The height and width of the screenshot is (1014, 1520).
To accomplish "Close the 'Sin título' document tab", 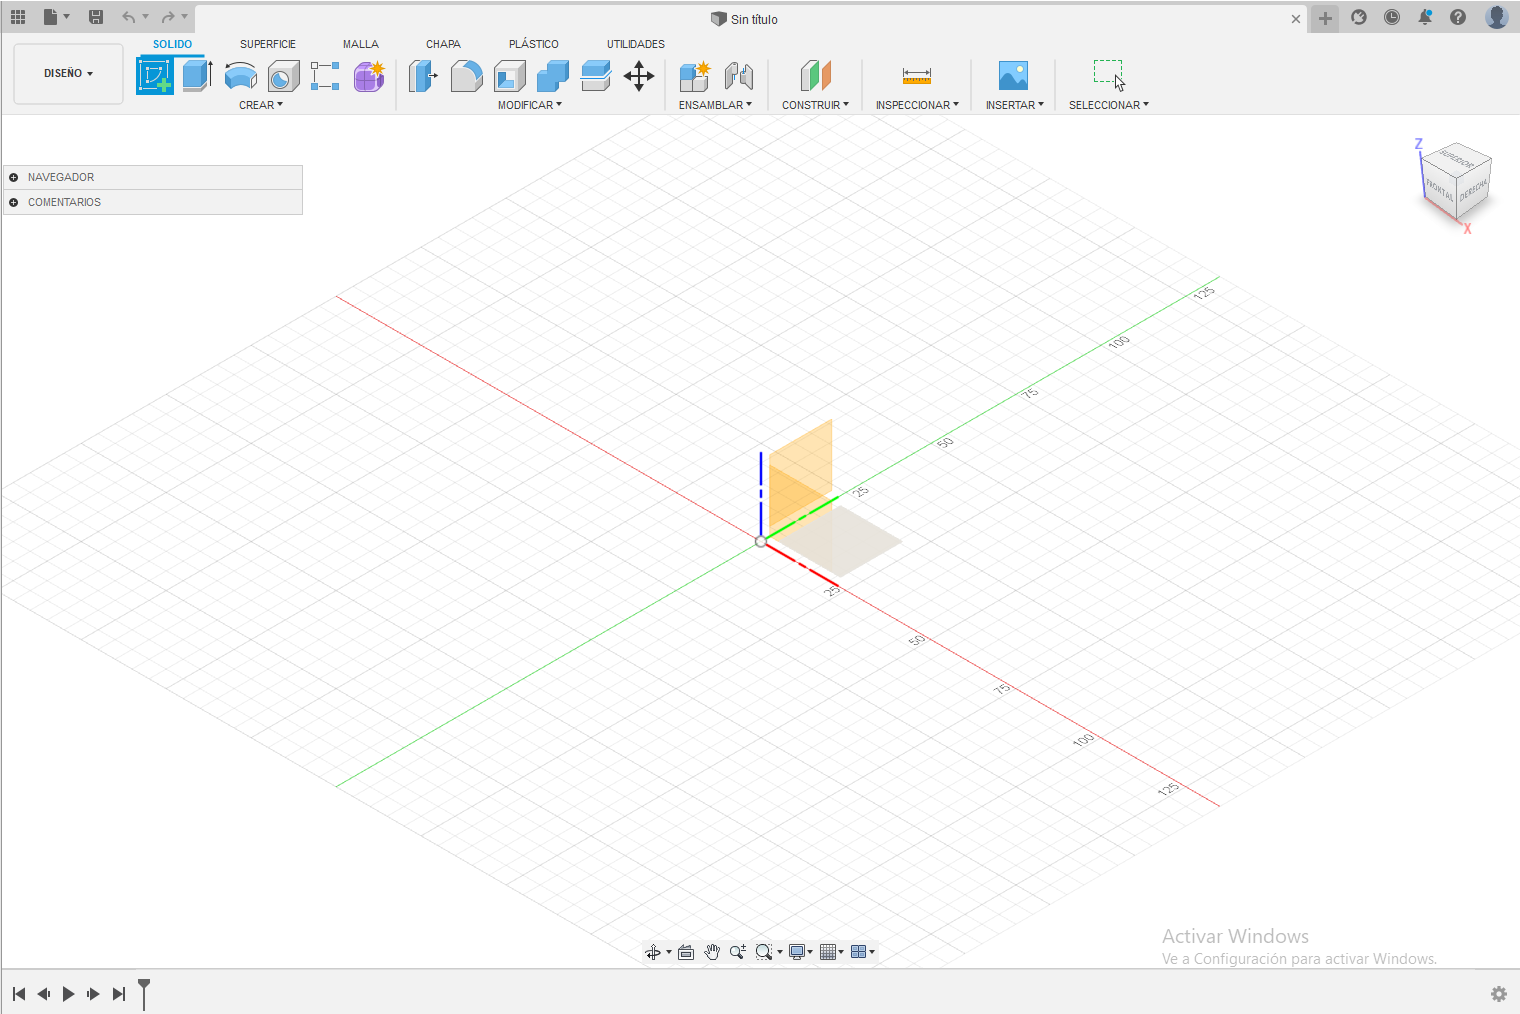I will (x=1296, y=19).
